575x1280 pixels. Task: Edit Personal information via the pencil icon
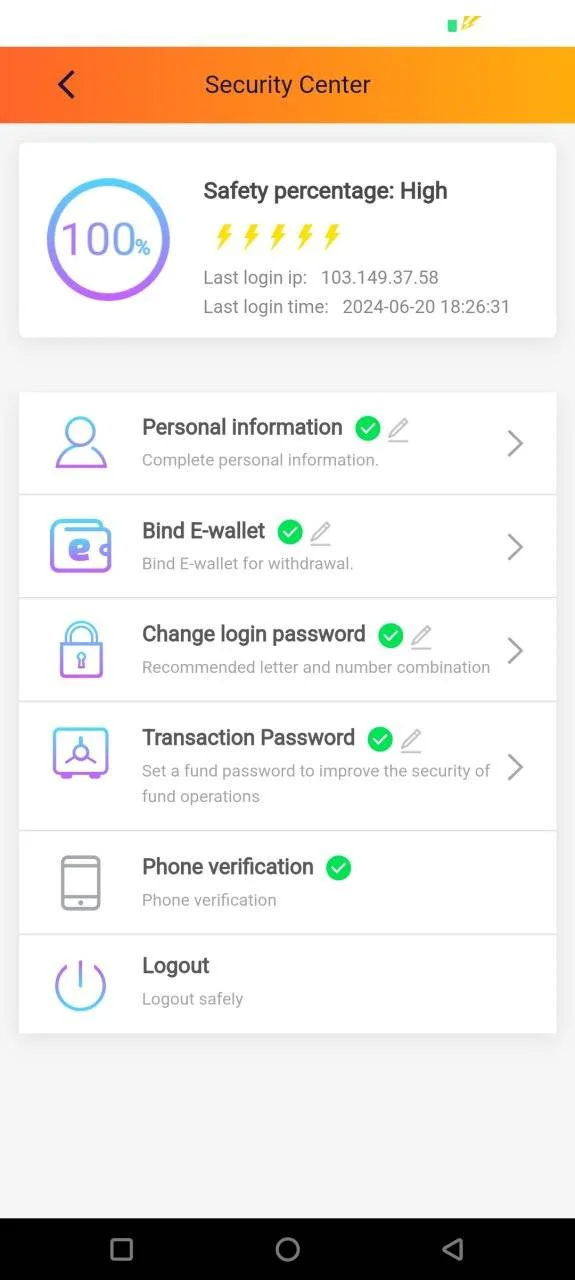coord(398,430)
